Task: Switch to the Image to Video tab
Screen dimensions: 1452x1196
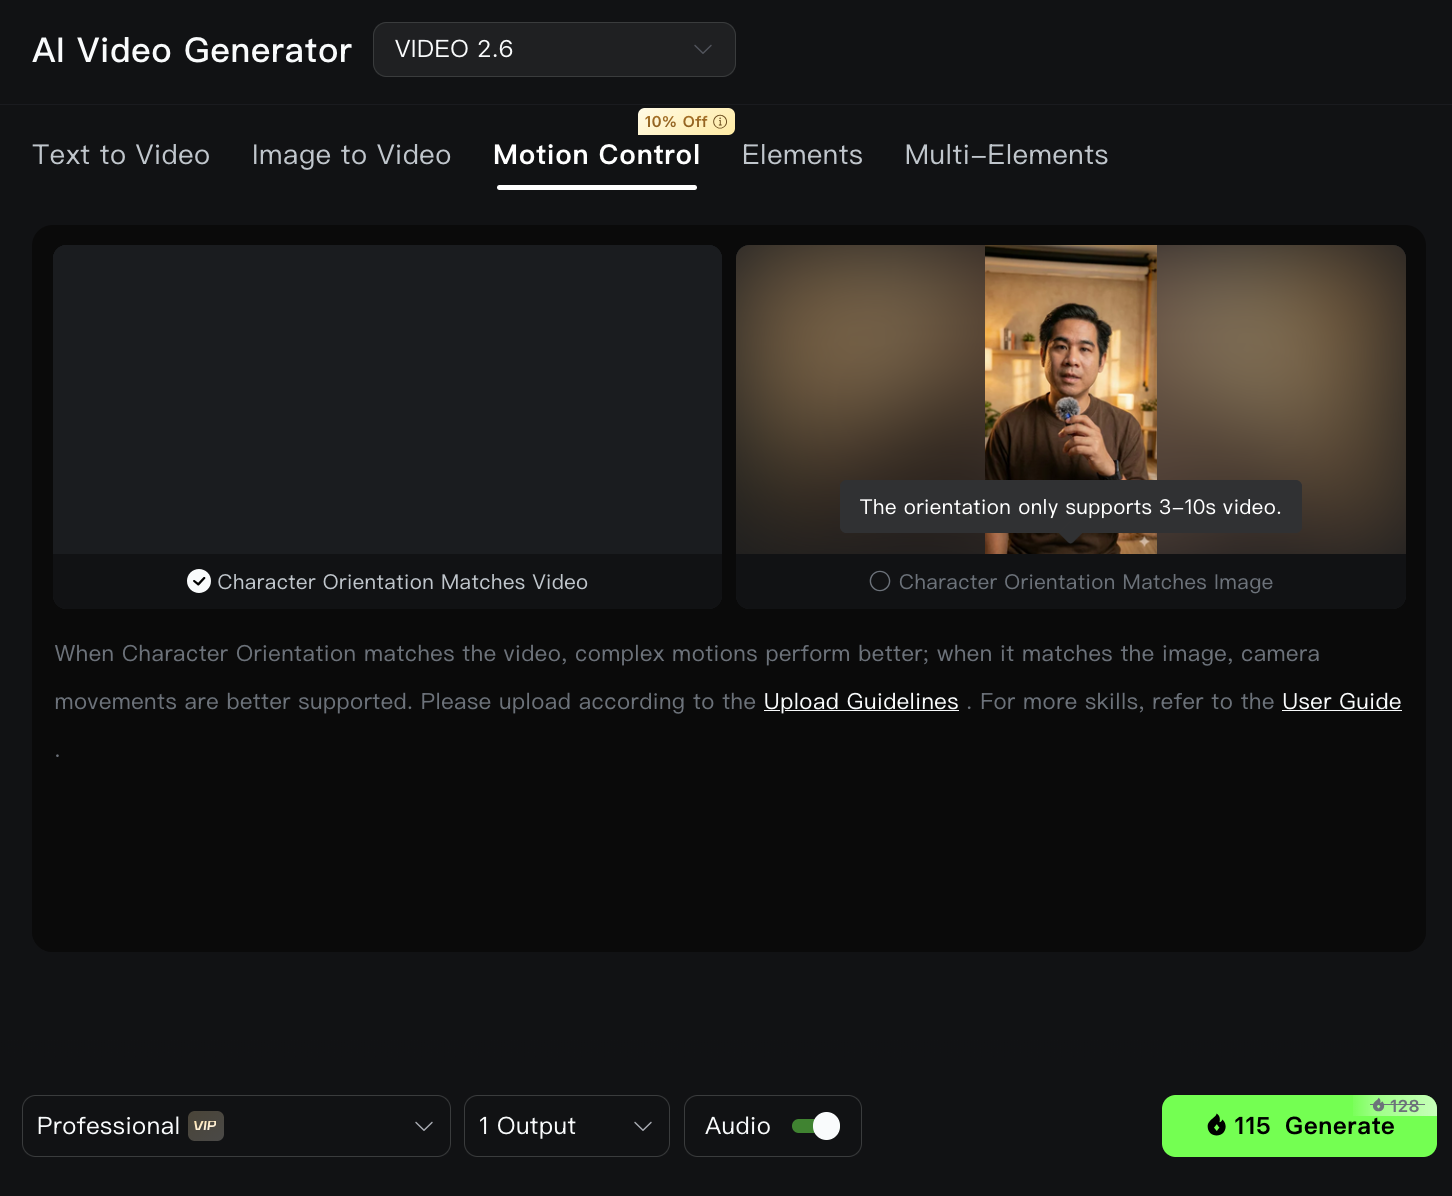Action: pyautogui.click(x=351, y=155)
